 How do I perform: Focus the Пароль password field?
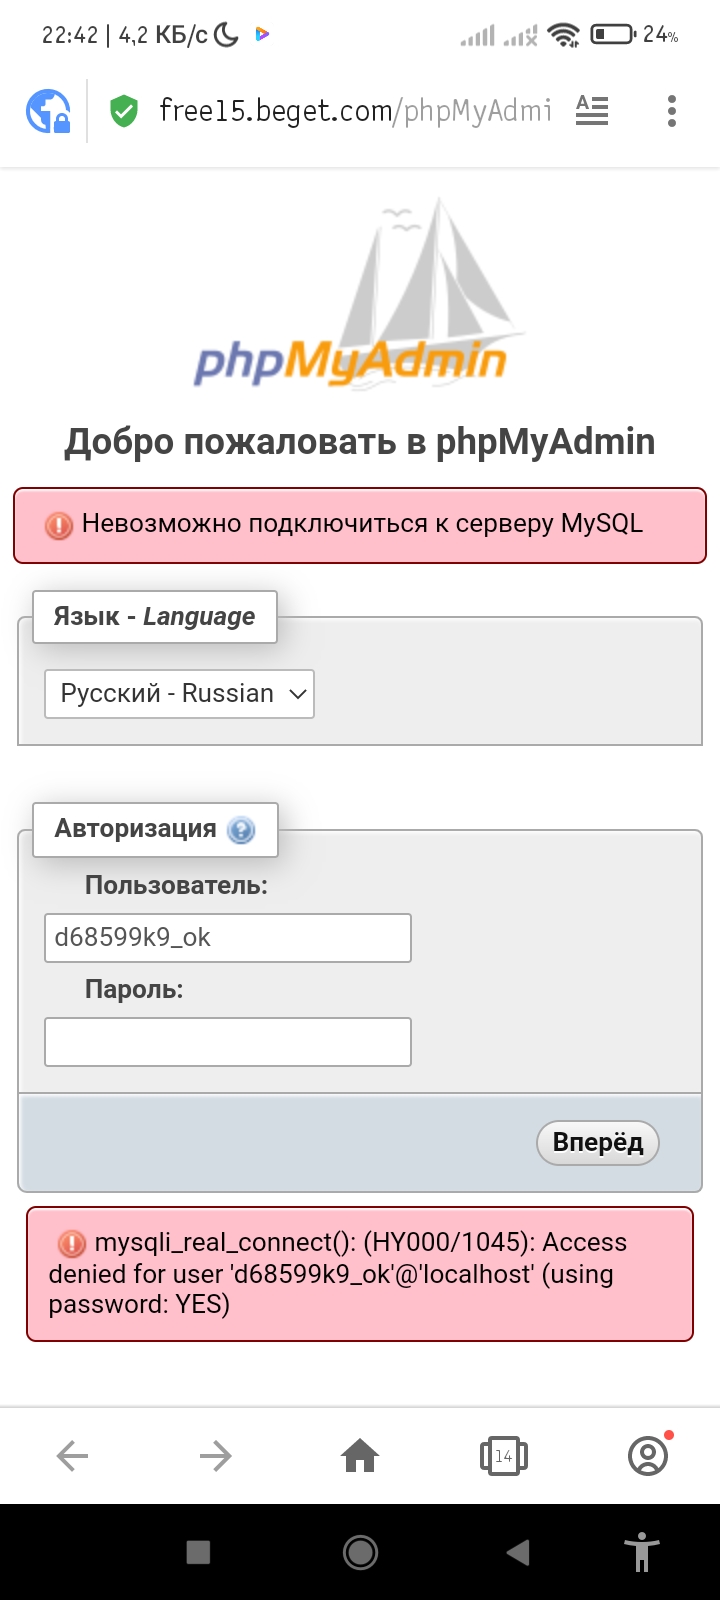228,1042
